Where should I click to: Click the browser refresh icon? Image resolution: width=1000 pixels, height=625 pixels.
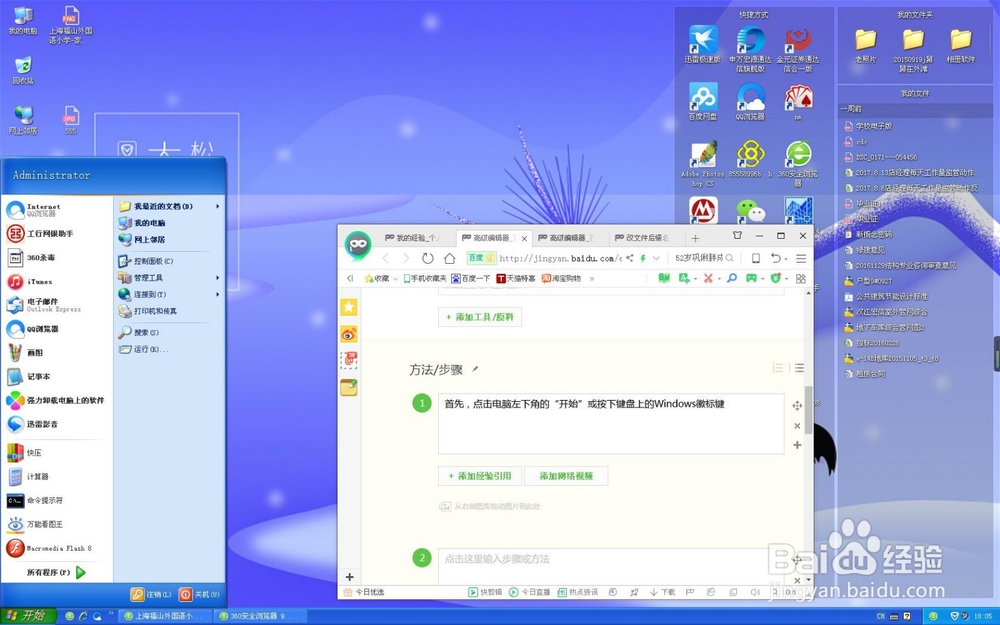[x=427, y=258]
